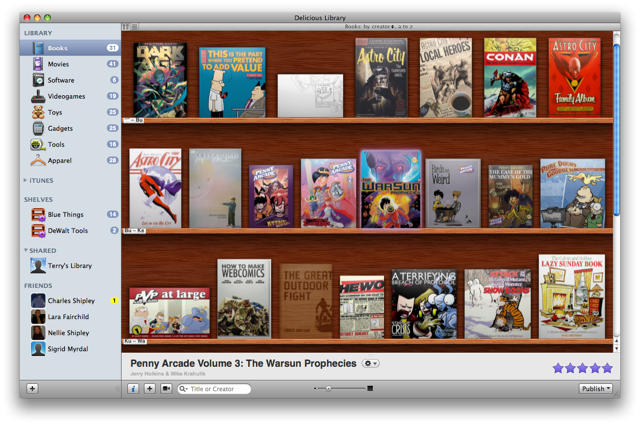Open the gear action menu beside title
The height and width of the screenshot is (425, 640).
coord(371,364)
